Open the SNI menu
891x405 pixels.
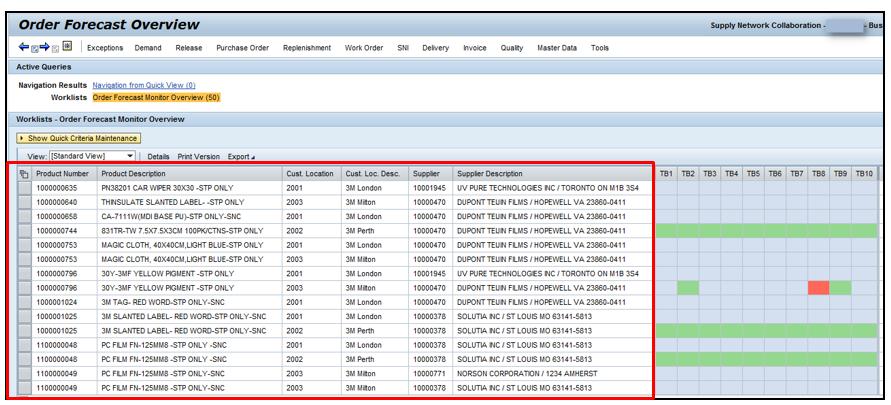click(403, 48)
